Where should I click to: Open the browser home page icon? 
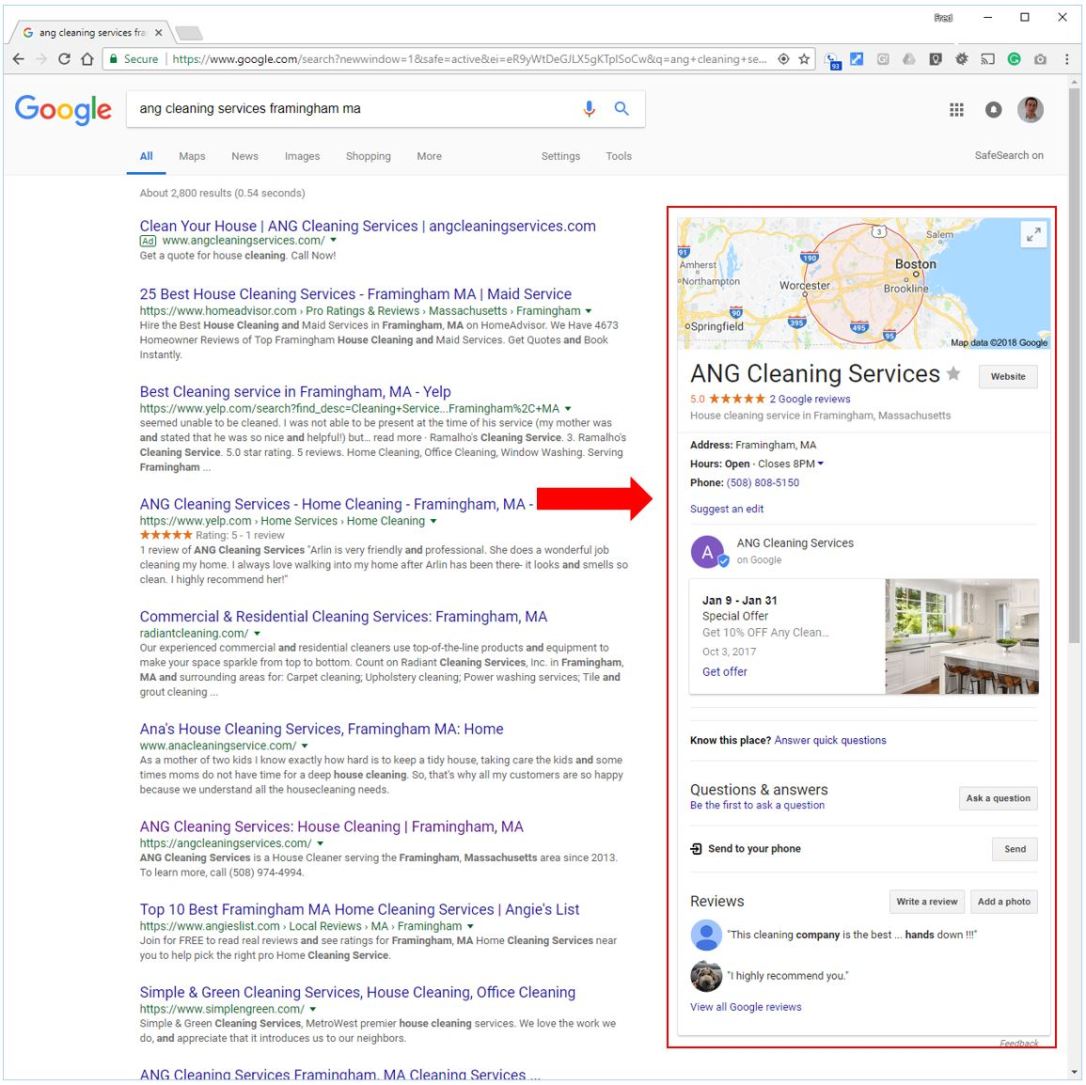point(87,60)
